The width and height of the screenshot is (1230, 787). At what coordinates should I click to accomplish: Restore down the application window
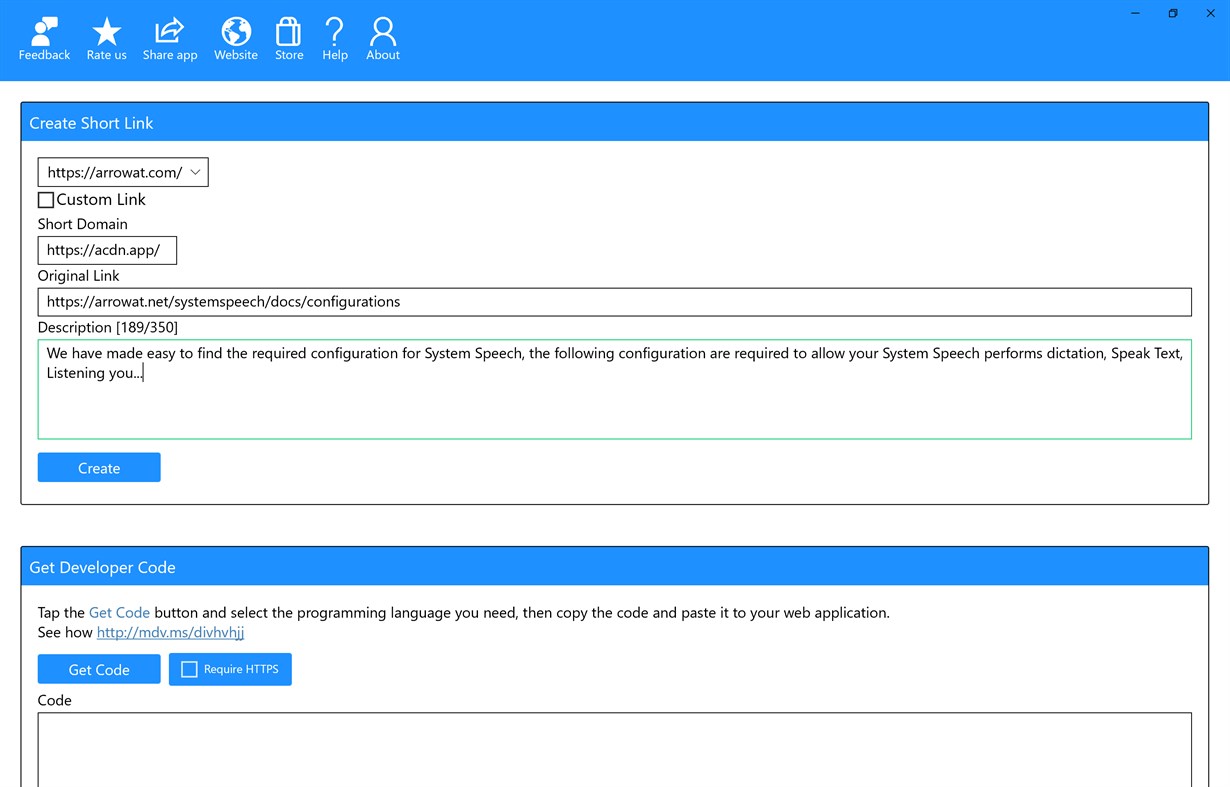tap(1173, 13)
